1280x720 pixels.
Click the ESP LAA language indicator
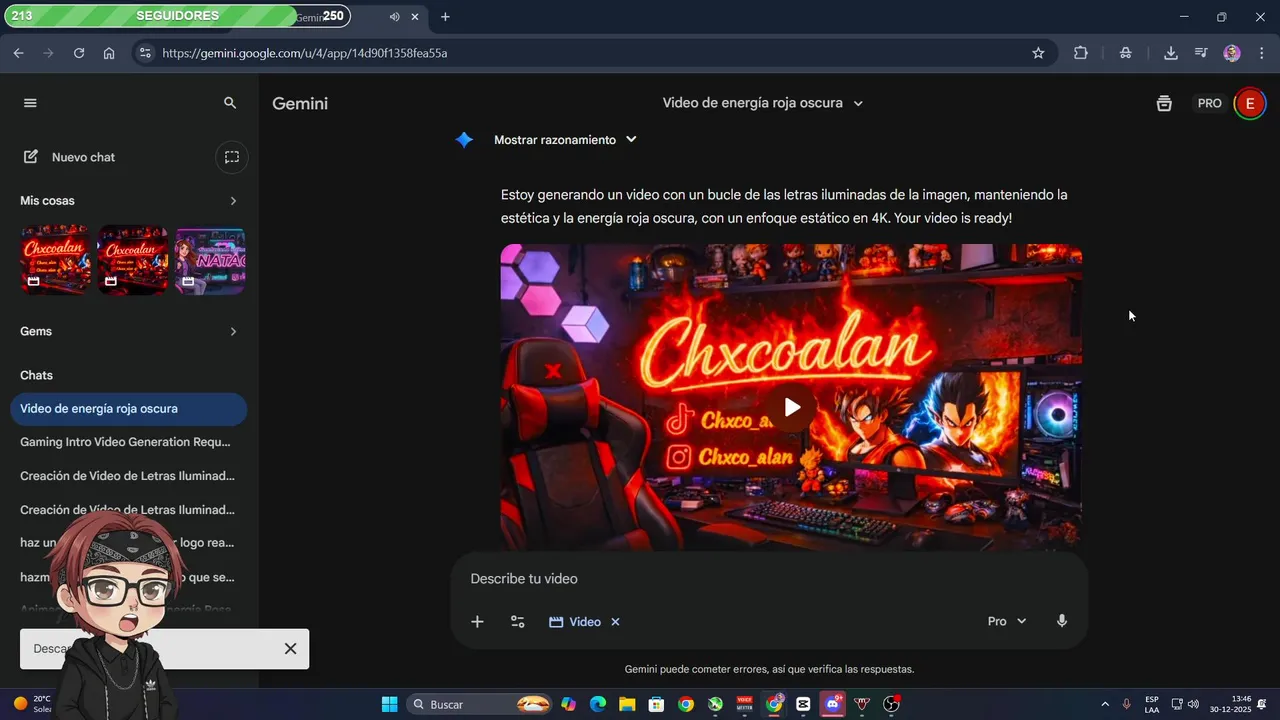tap(1152, 704)
